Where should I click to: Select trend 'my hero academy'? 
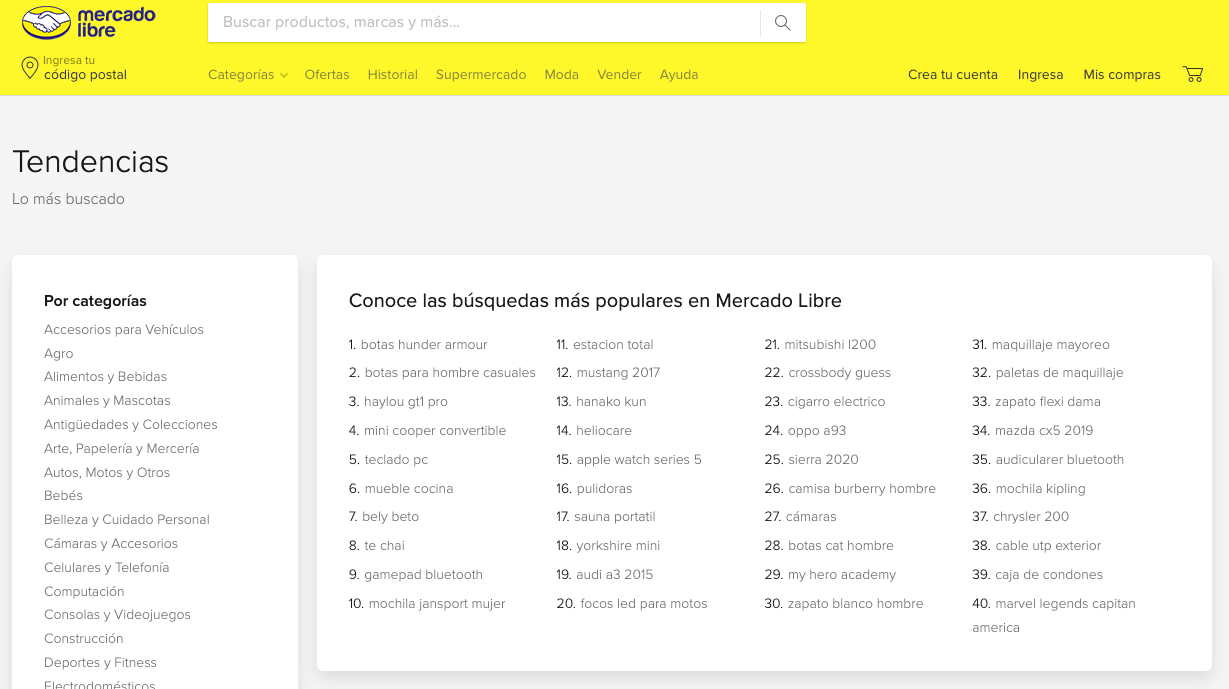[842, 575]
